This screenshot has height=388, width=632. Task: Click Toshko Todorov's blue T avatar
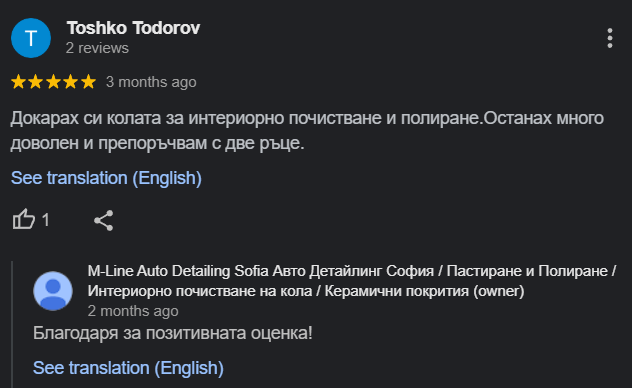click(x=31, y=38)
